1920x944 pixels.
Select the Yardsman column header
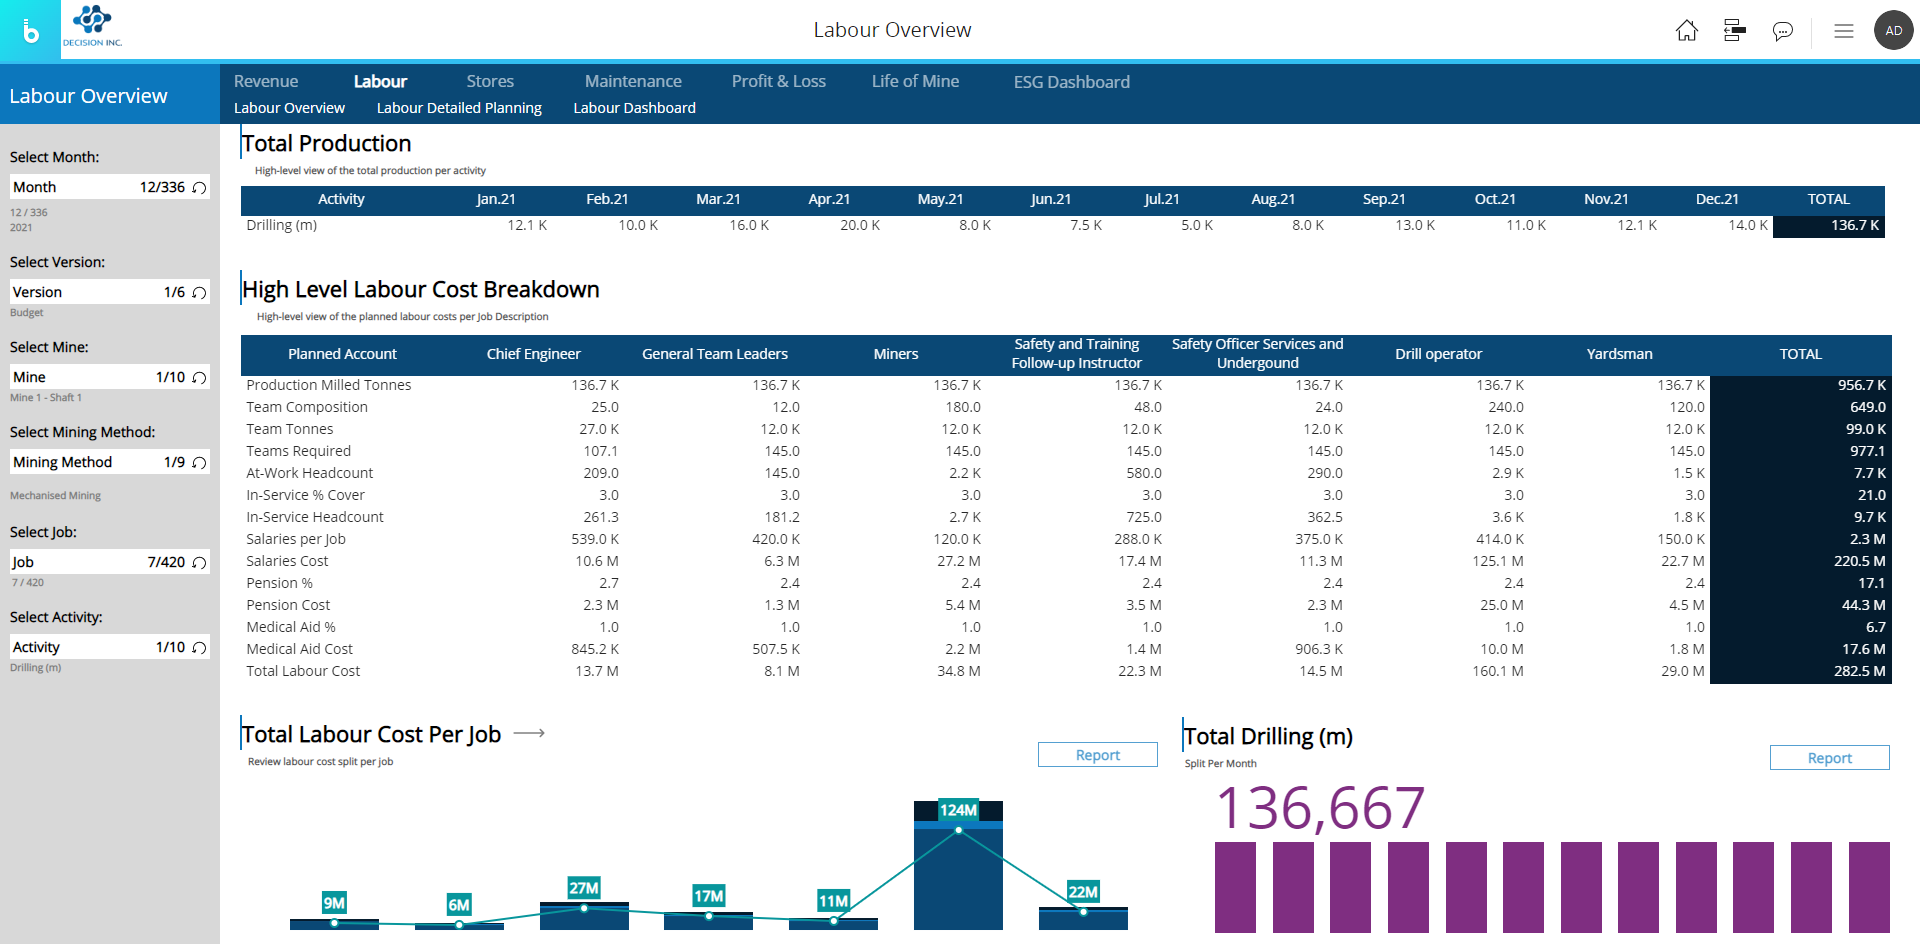pos(1619,354)
